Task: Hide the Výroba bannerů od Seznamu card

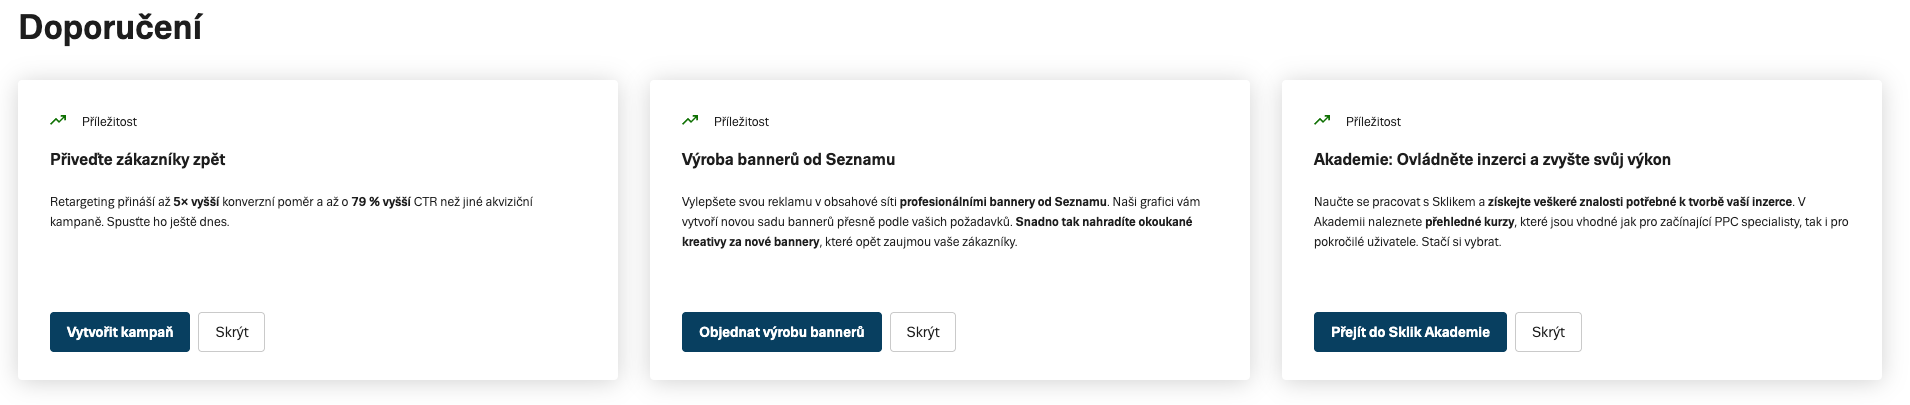Action: pos(922,332)
